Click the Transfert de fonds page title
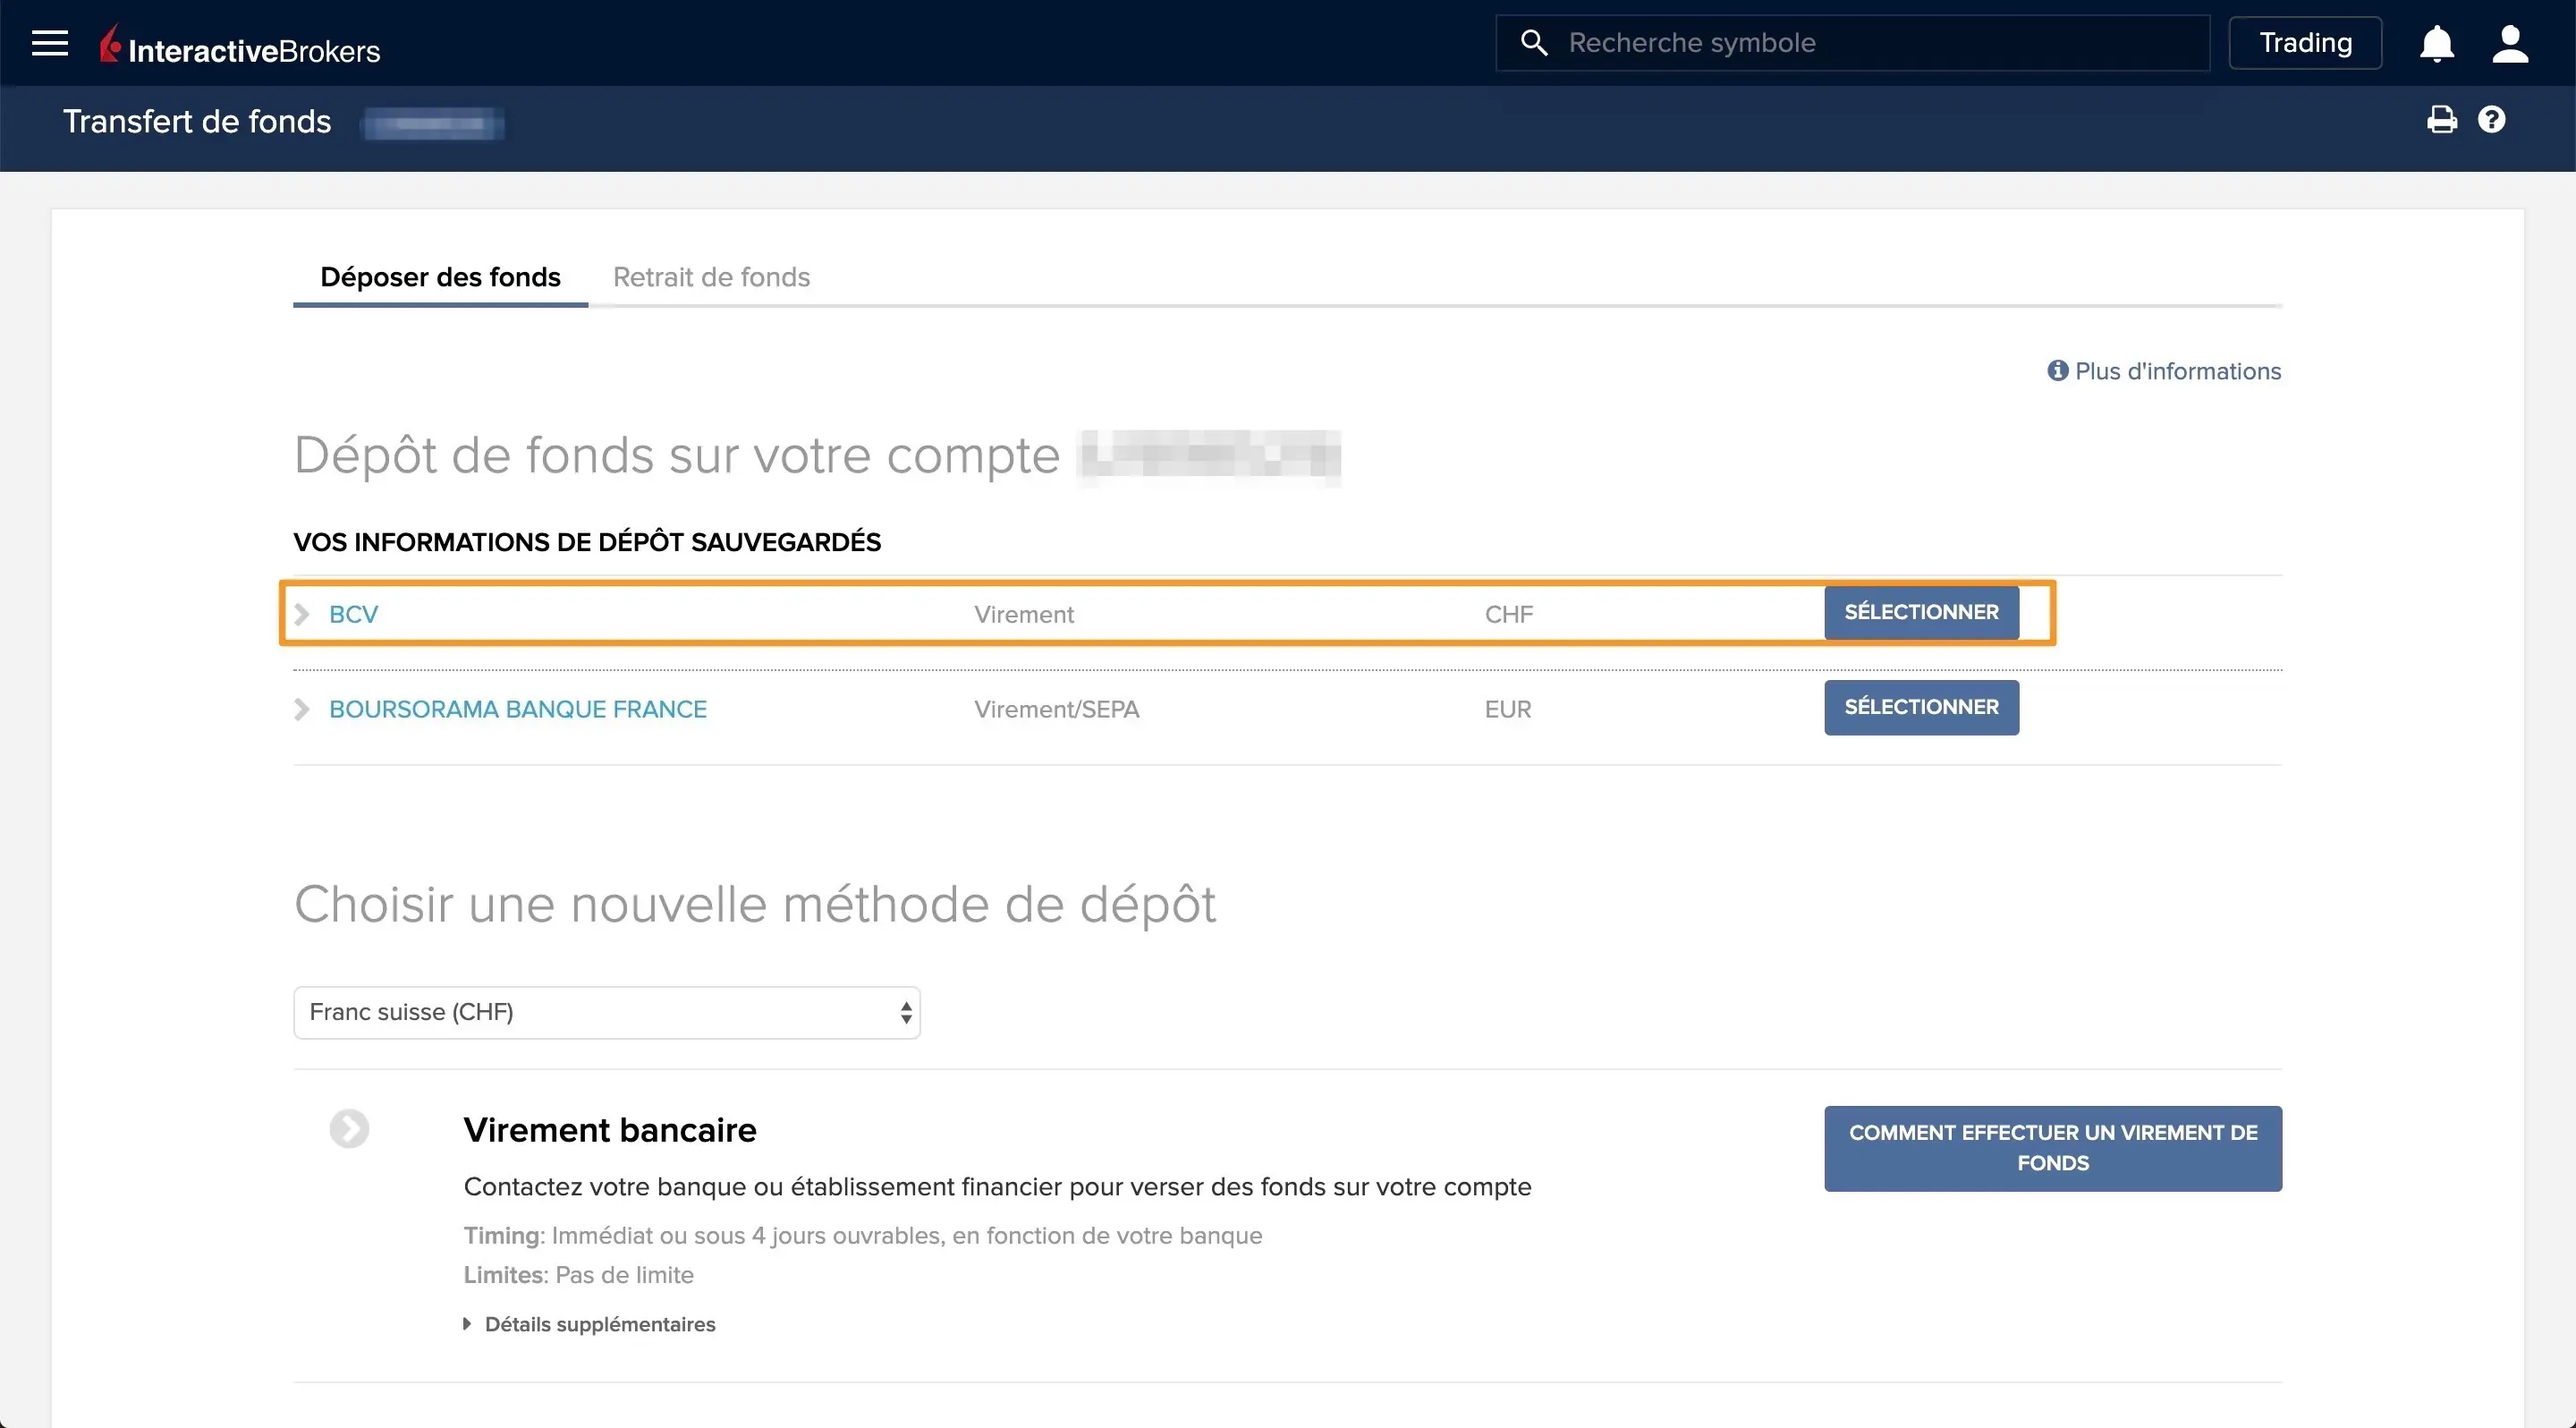 tap(197, 121)
